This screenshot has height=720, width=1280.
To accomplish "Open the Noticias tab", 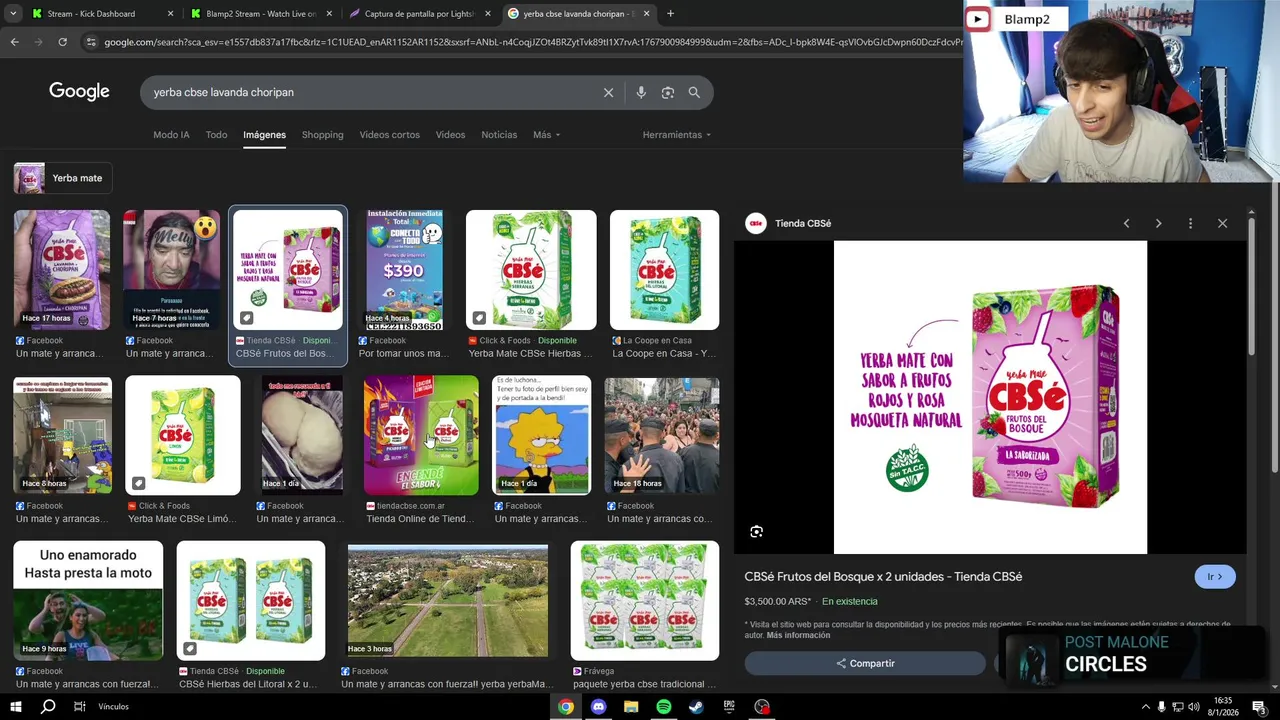I will tap(499, 135).
